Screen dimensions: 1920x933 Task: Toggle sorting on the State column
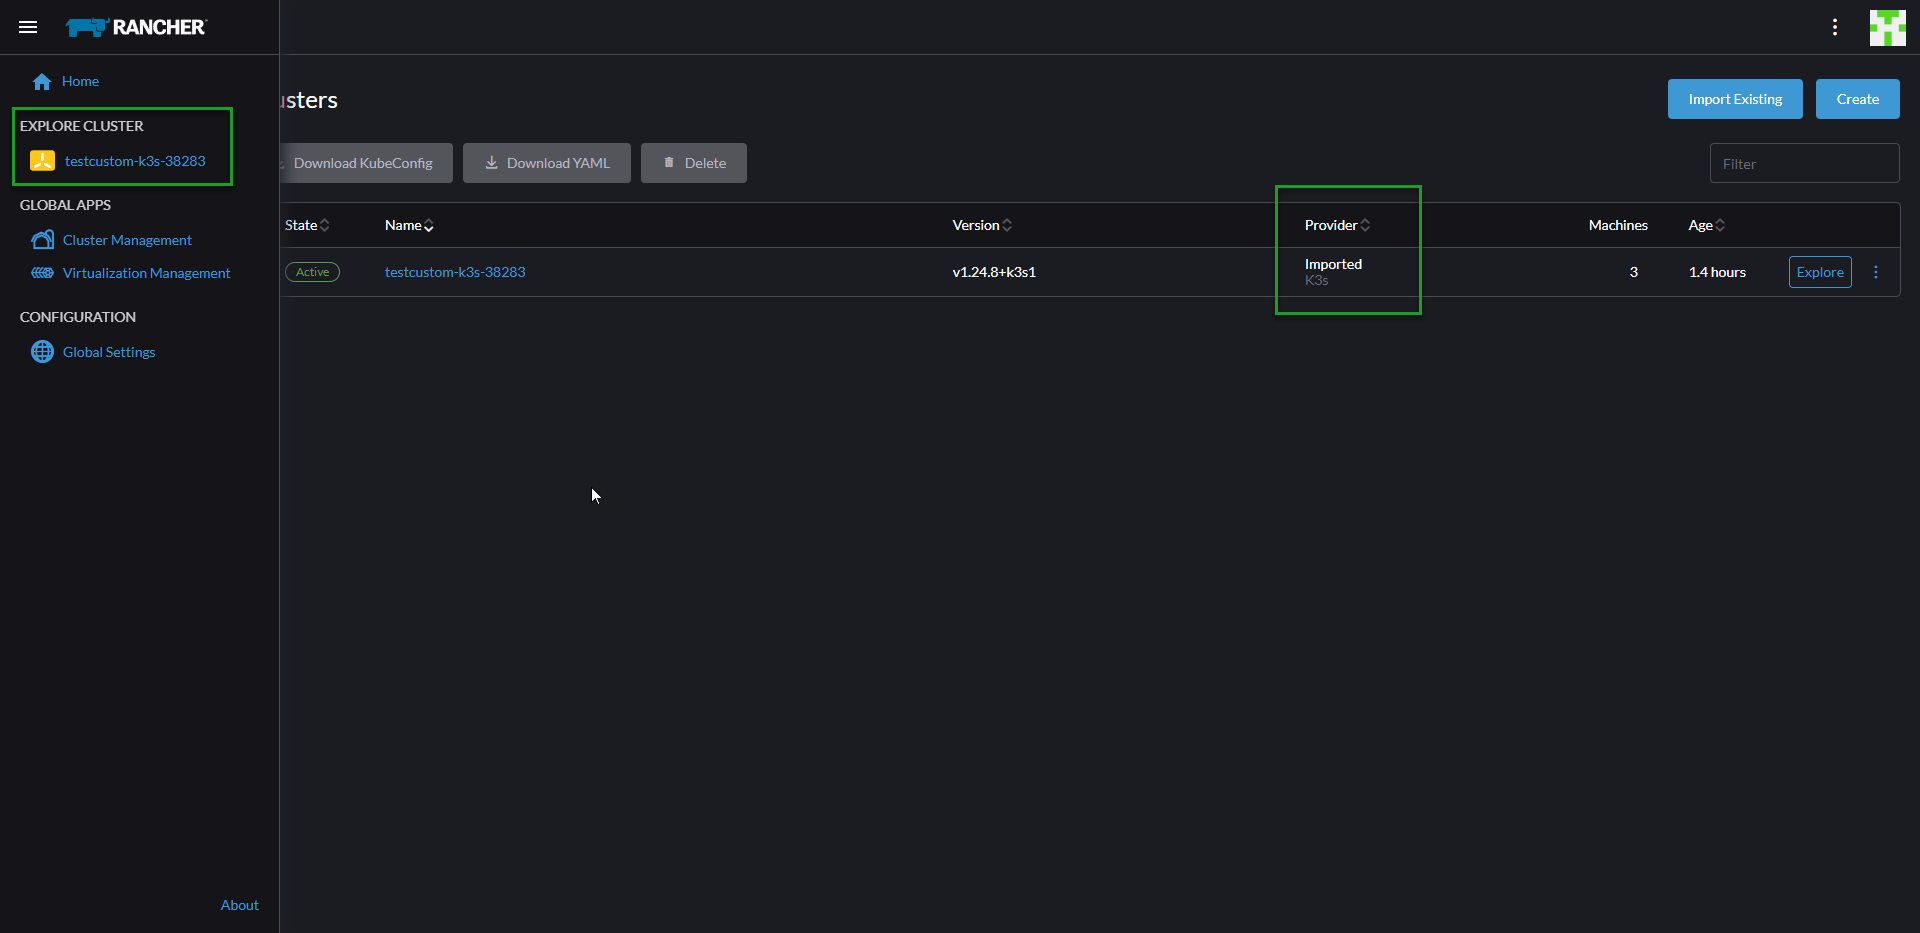click(305, 224)
